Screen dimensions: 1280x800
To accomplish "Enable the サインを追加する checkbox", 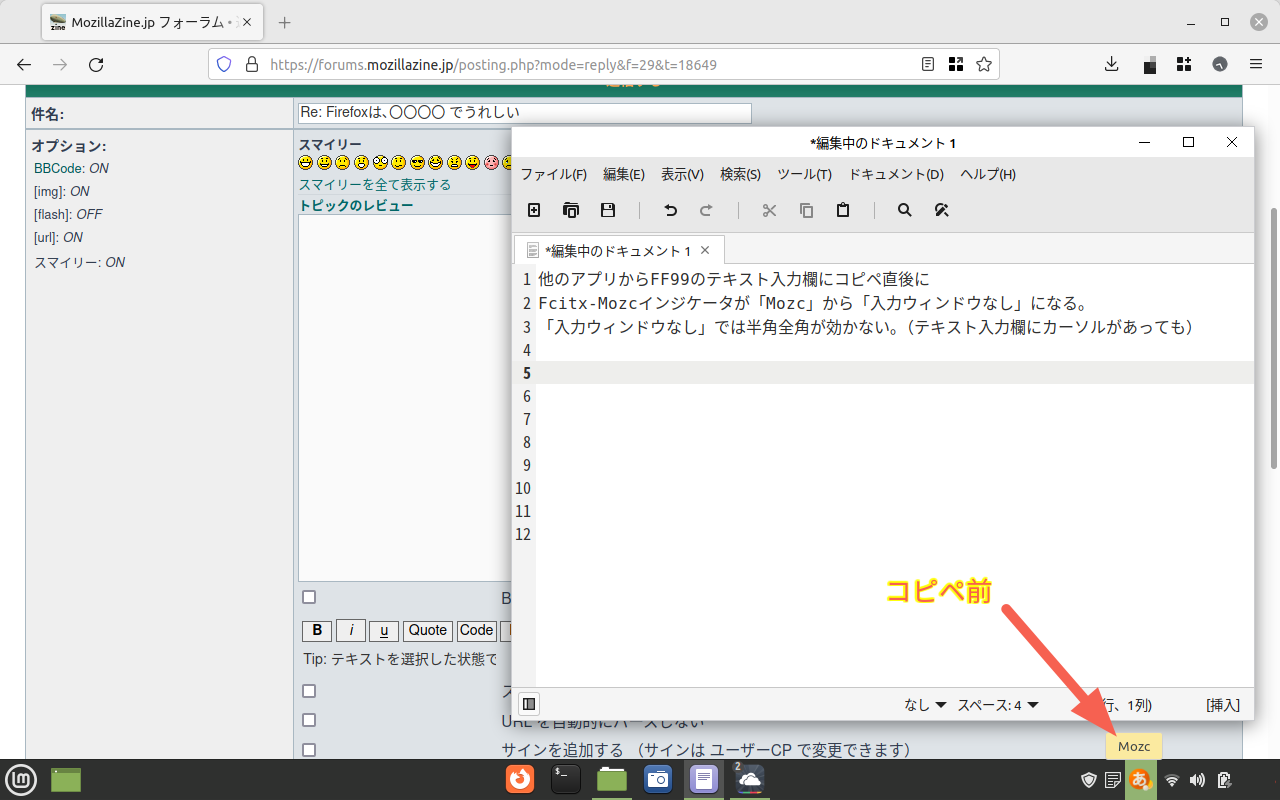I will point(309,749).
